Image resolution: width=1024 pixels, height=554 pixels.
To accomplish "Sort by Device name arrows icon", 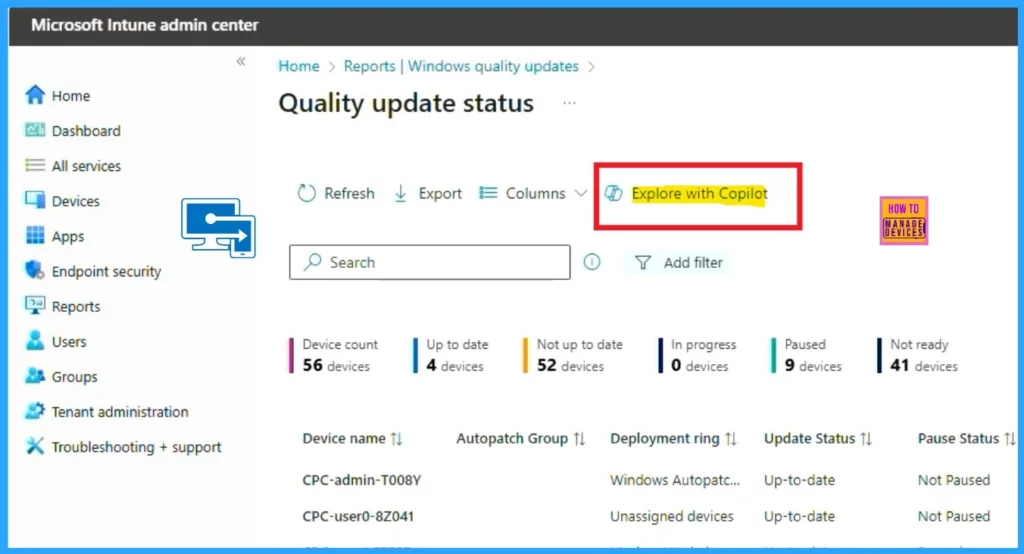I will (x=396, y=439).
